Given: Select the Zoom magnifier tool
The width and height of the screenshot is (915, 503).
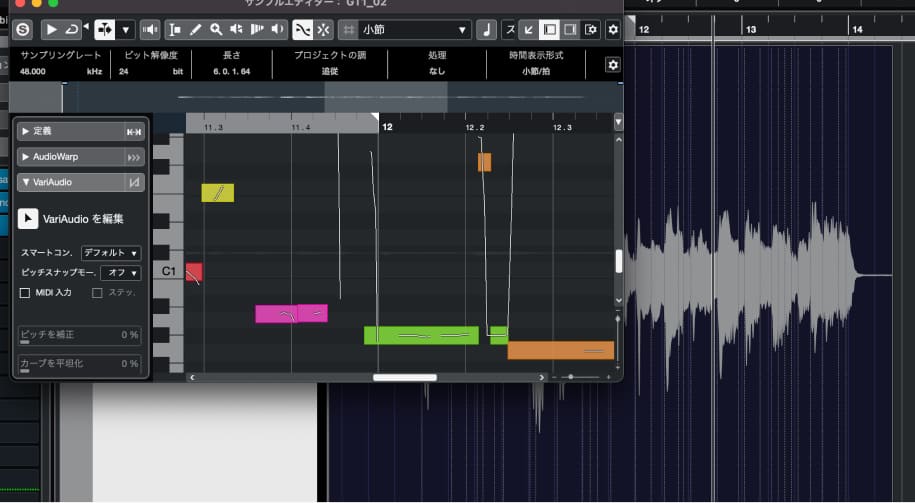Looking at the screenshot, I should click(x=216, y=30).
